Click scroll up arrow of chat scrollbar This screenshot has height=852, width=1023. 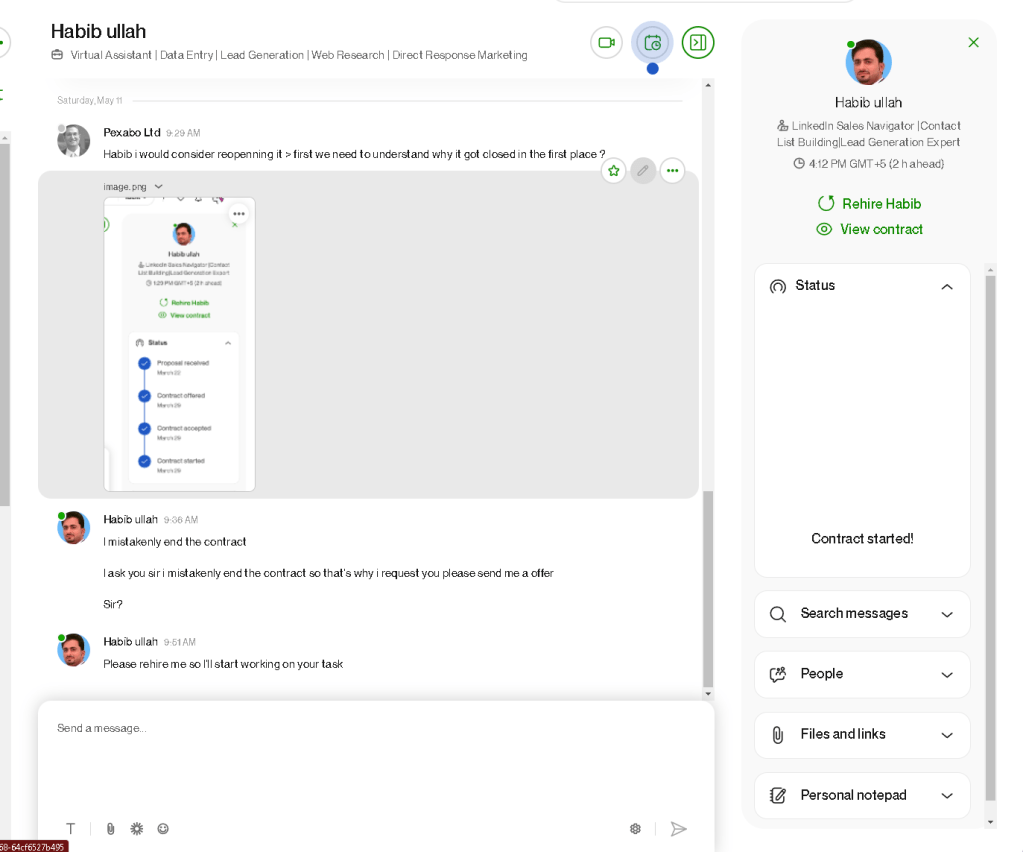(708, 85)
